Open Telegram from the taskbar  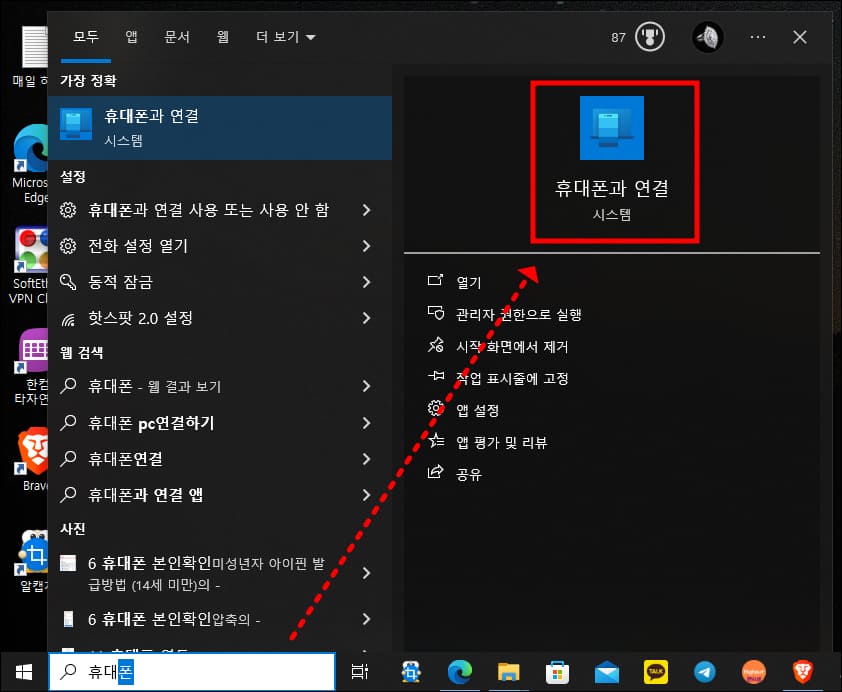[704, 672]
